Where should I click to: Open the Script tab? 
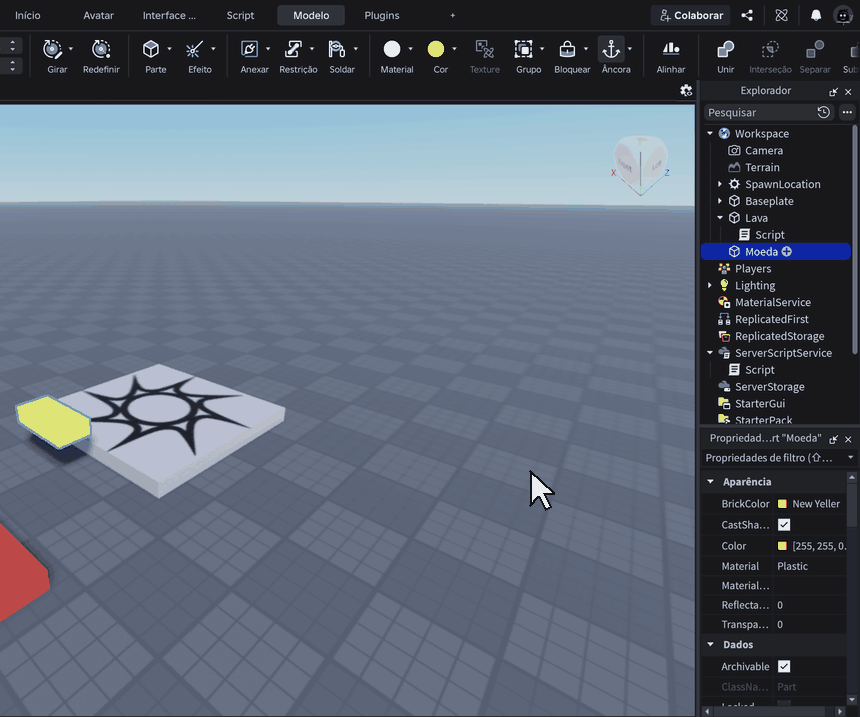coord(240,15)
